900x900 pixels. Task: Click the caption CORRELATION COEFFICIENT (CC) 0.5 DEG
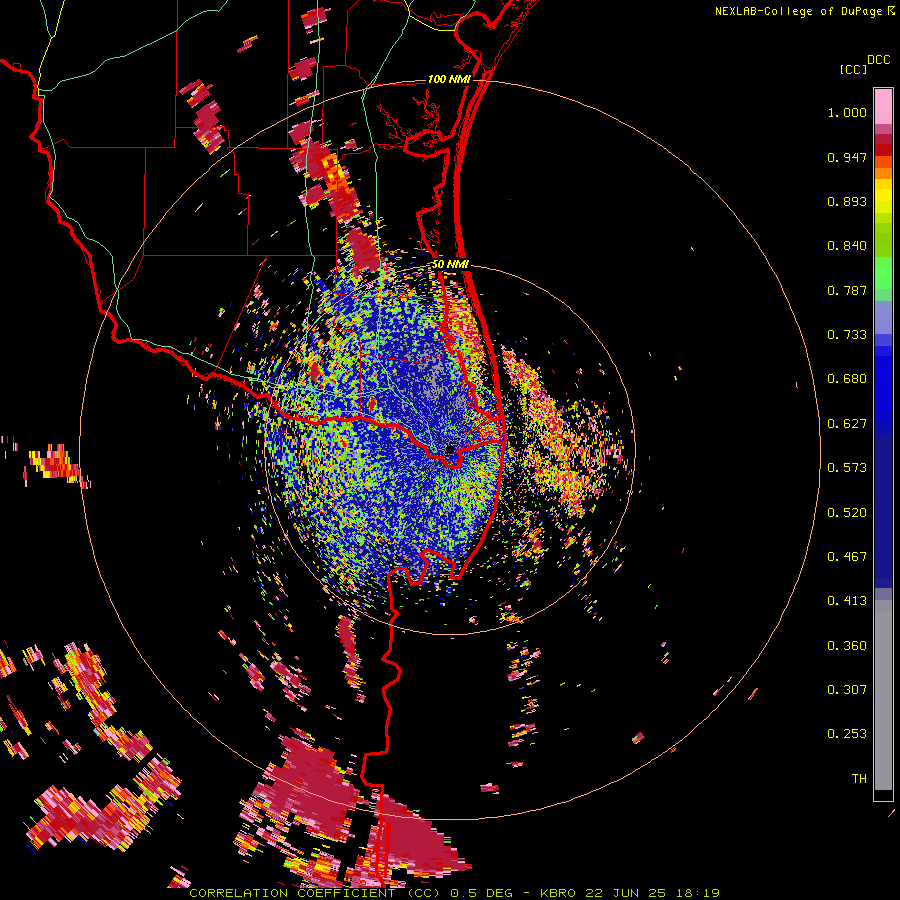pyautogui.click(x=351, y=893)
